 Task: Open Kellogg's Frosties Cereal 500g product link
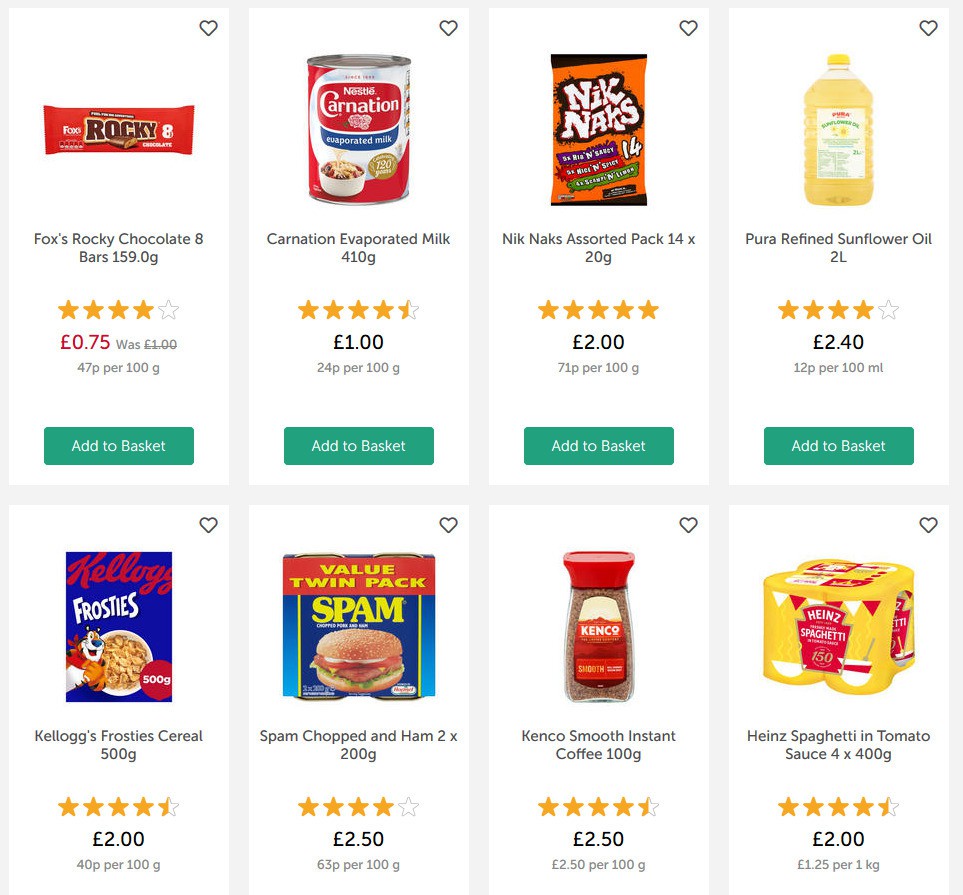119,745
